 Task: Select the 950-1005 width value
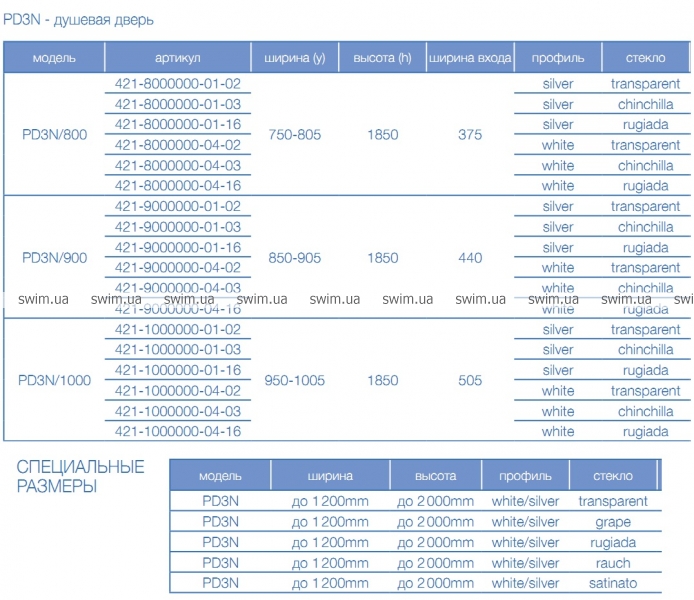tap(294, 380)
